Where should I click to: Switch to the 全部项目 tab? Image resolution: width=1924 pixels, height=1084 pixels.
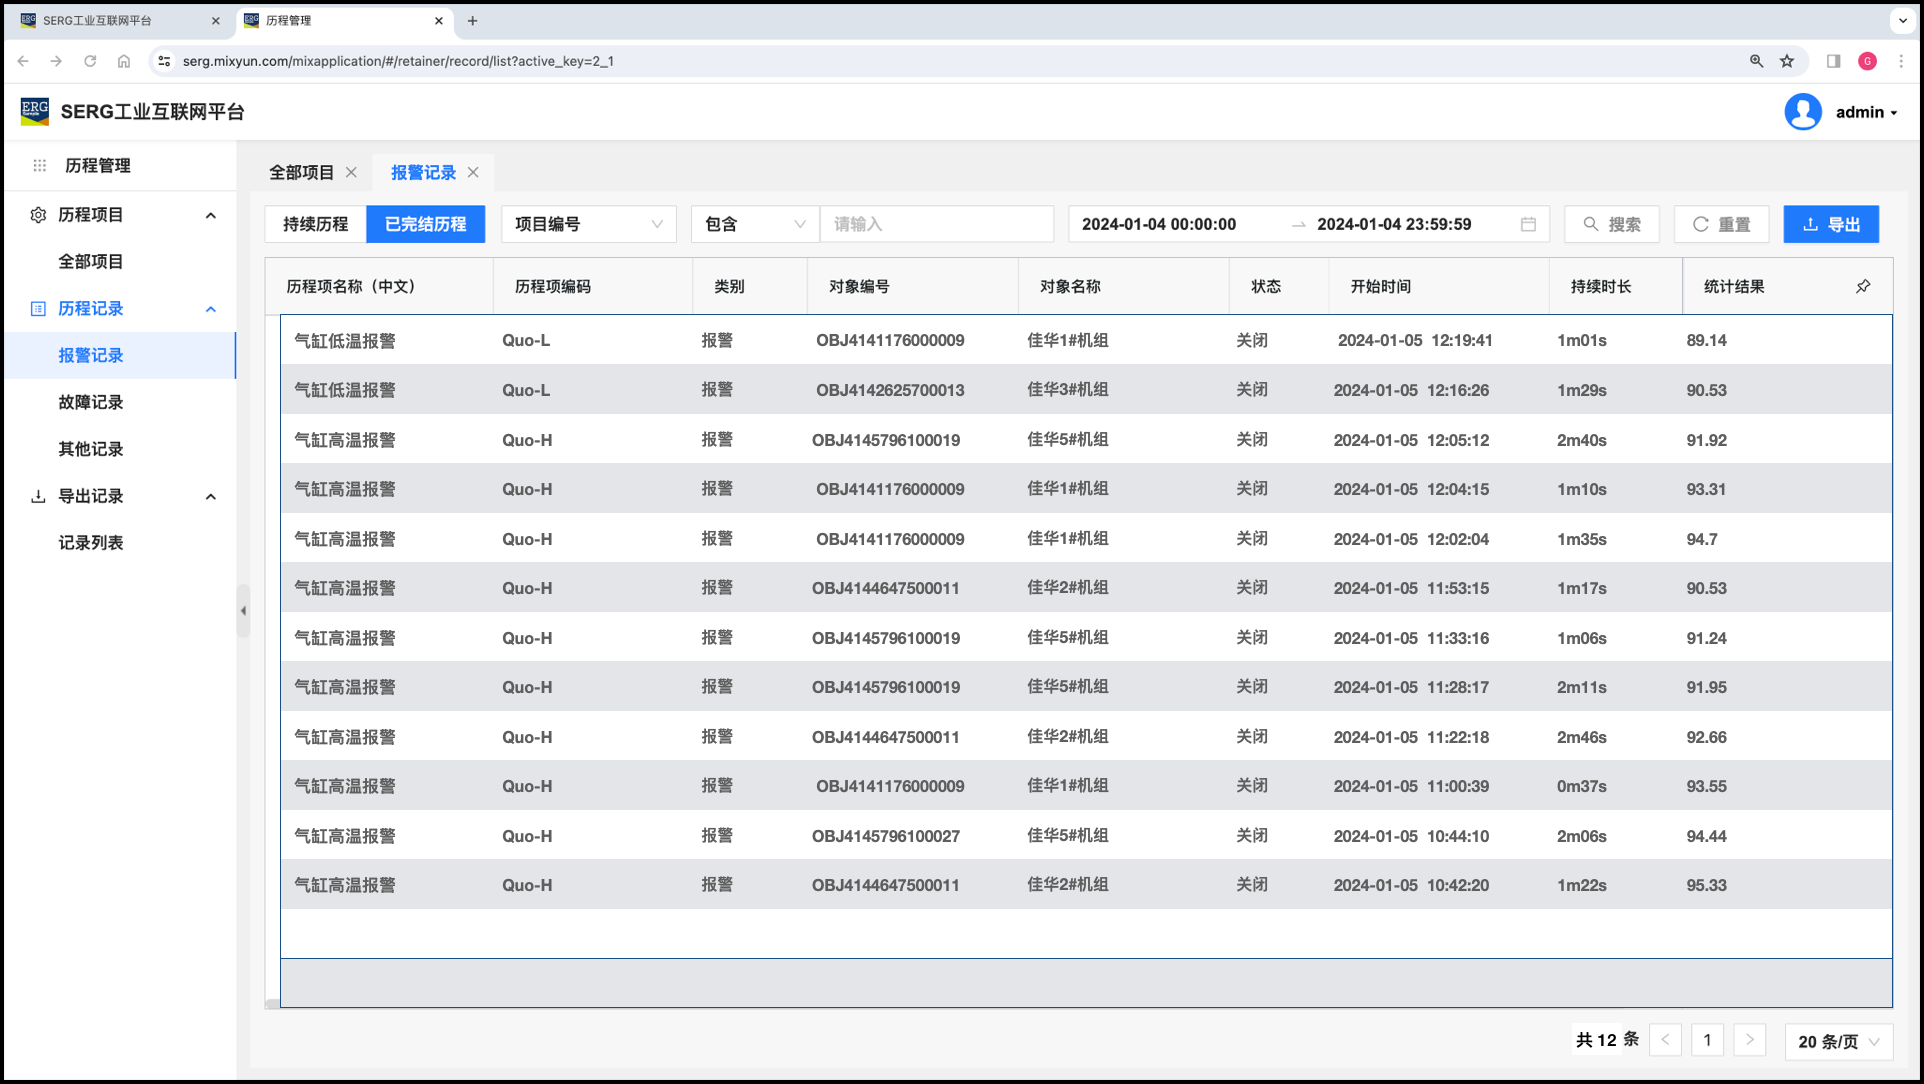(x=301, y=172)
